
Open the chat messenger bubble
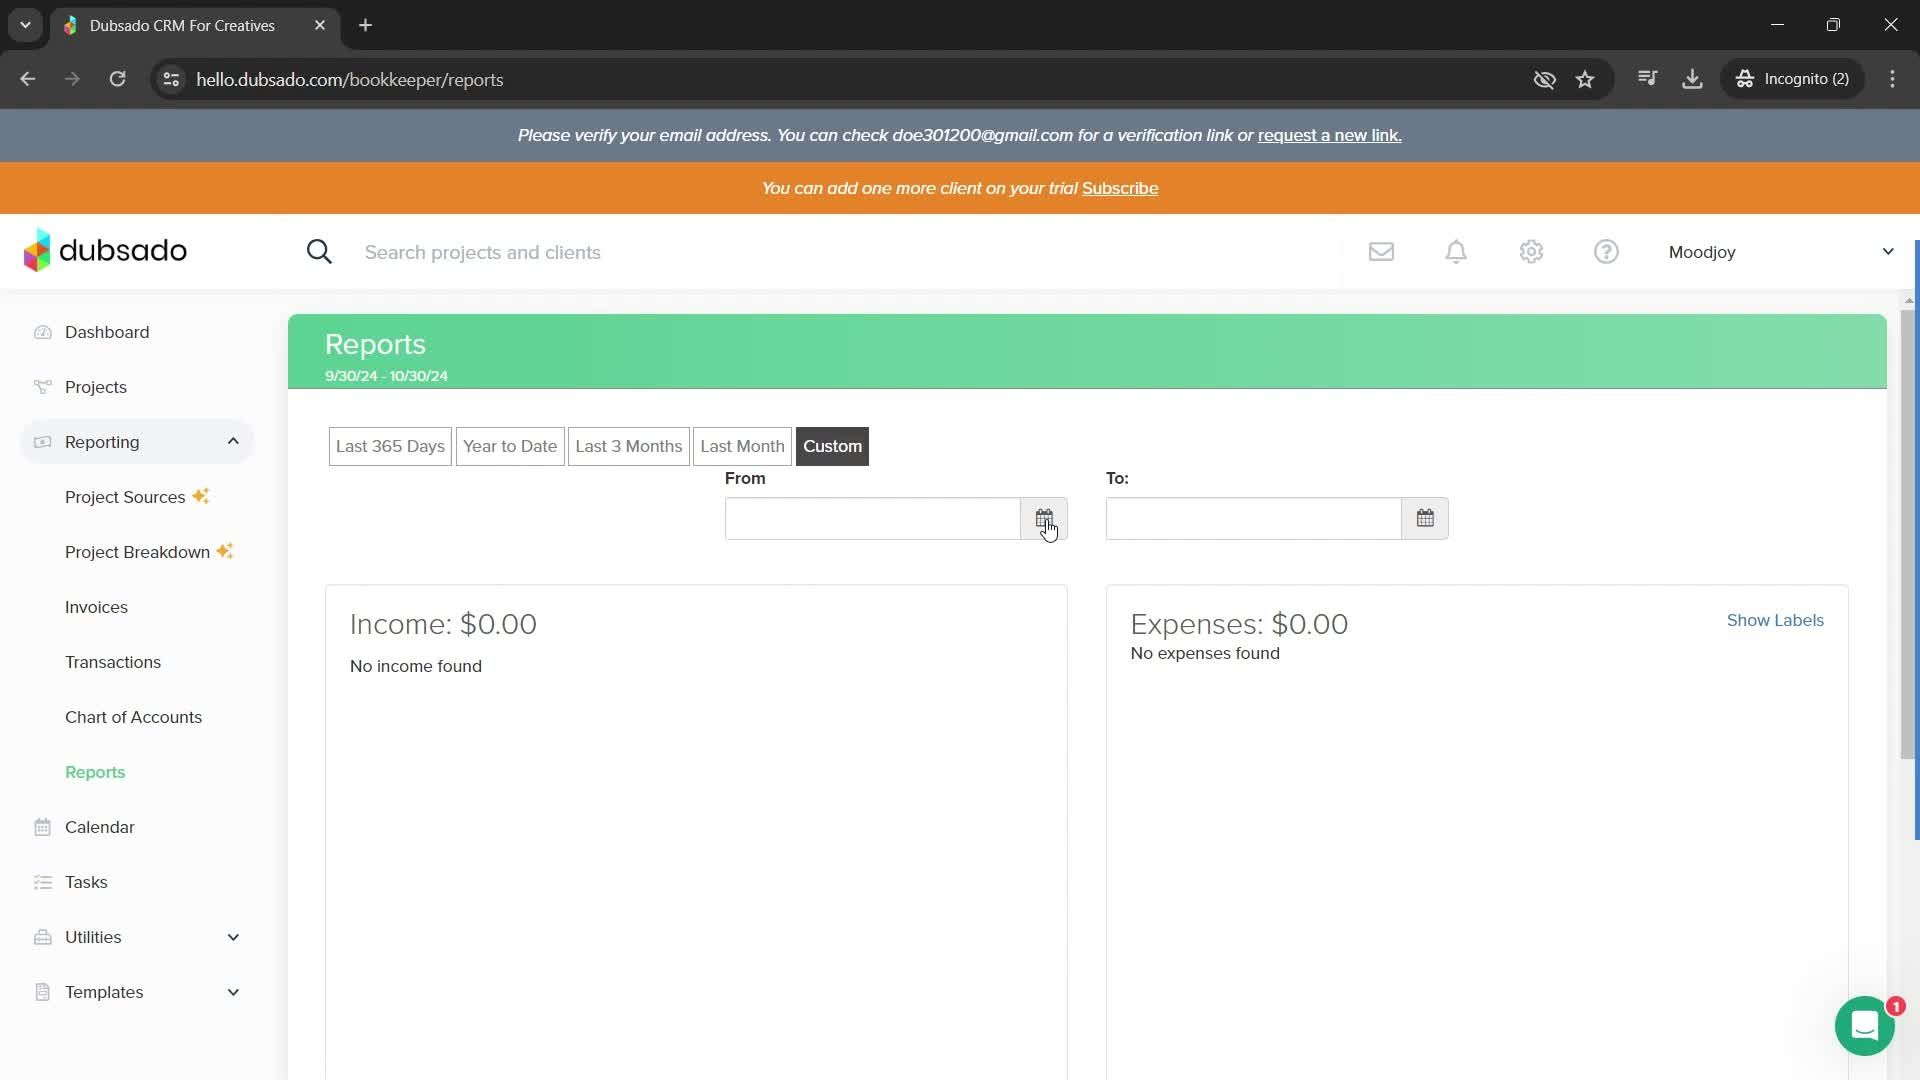tap(1864, 1026)
